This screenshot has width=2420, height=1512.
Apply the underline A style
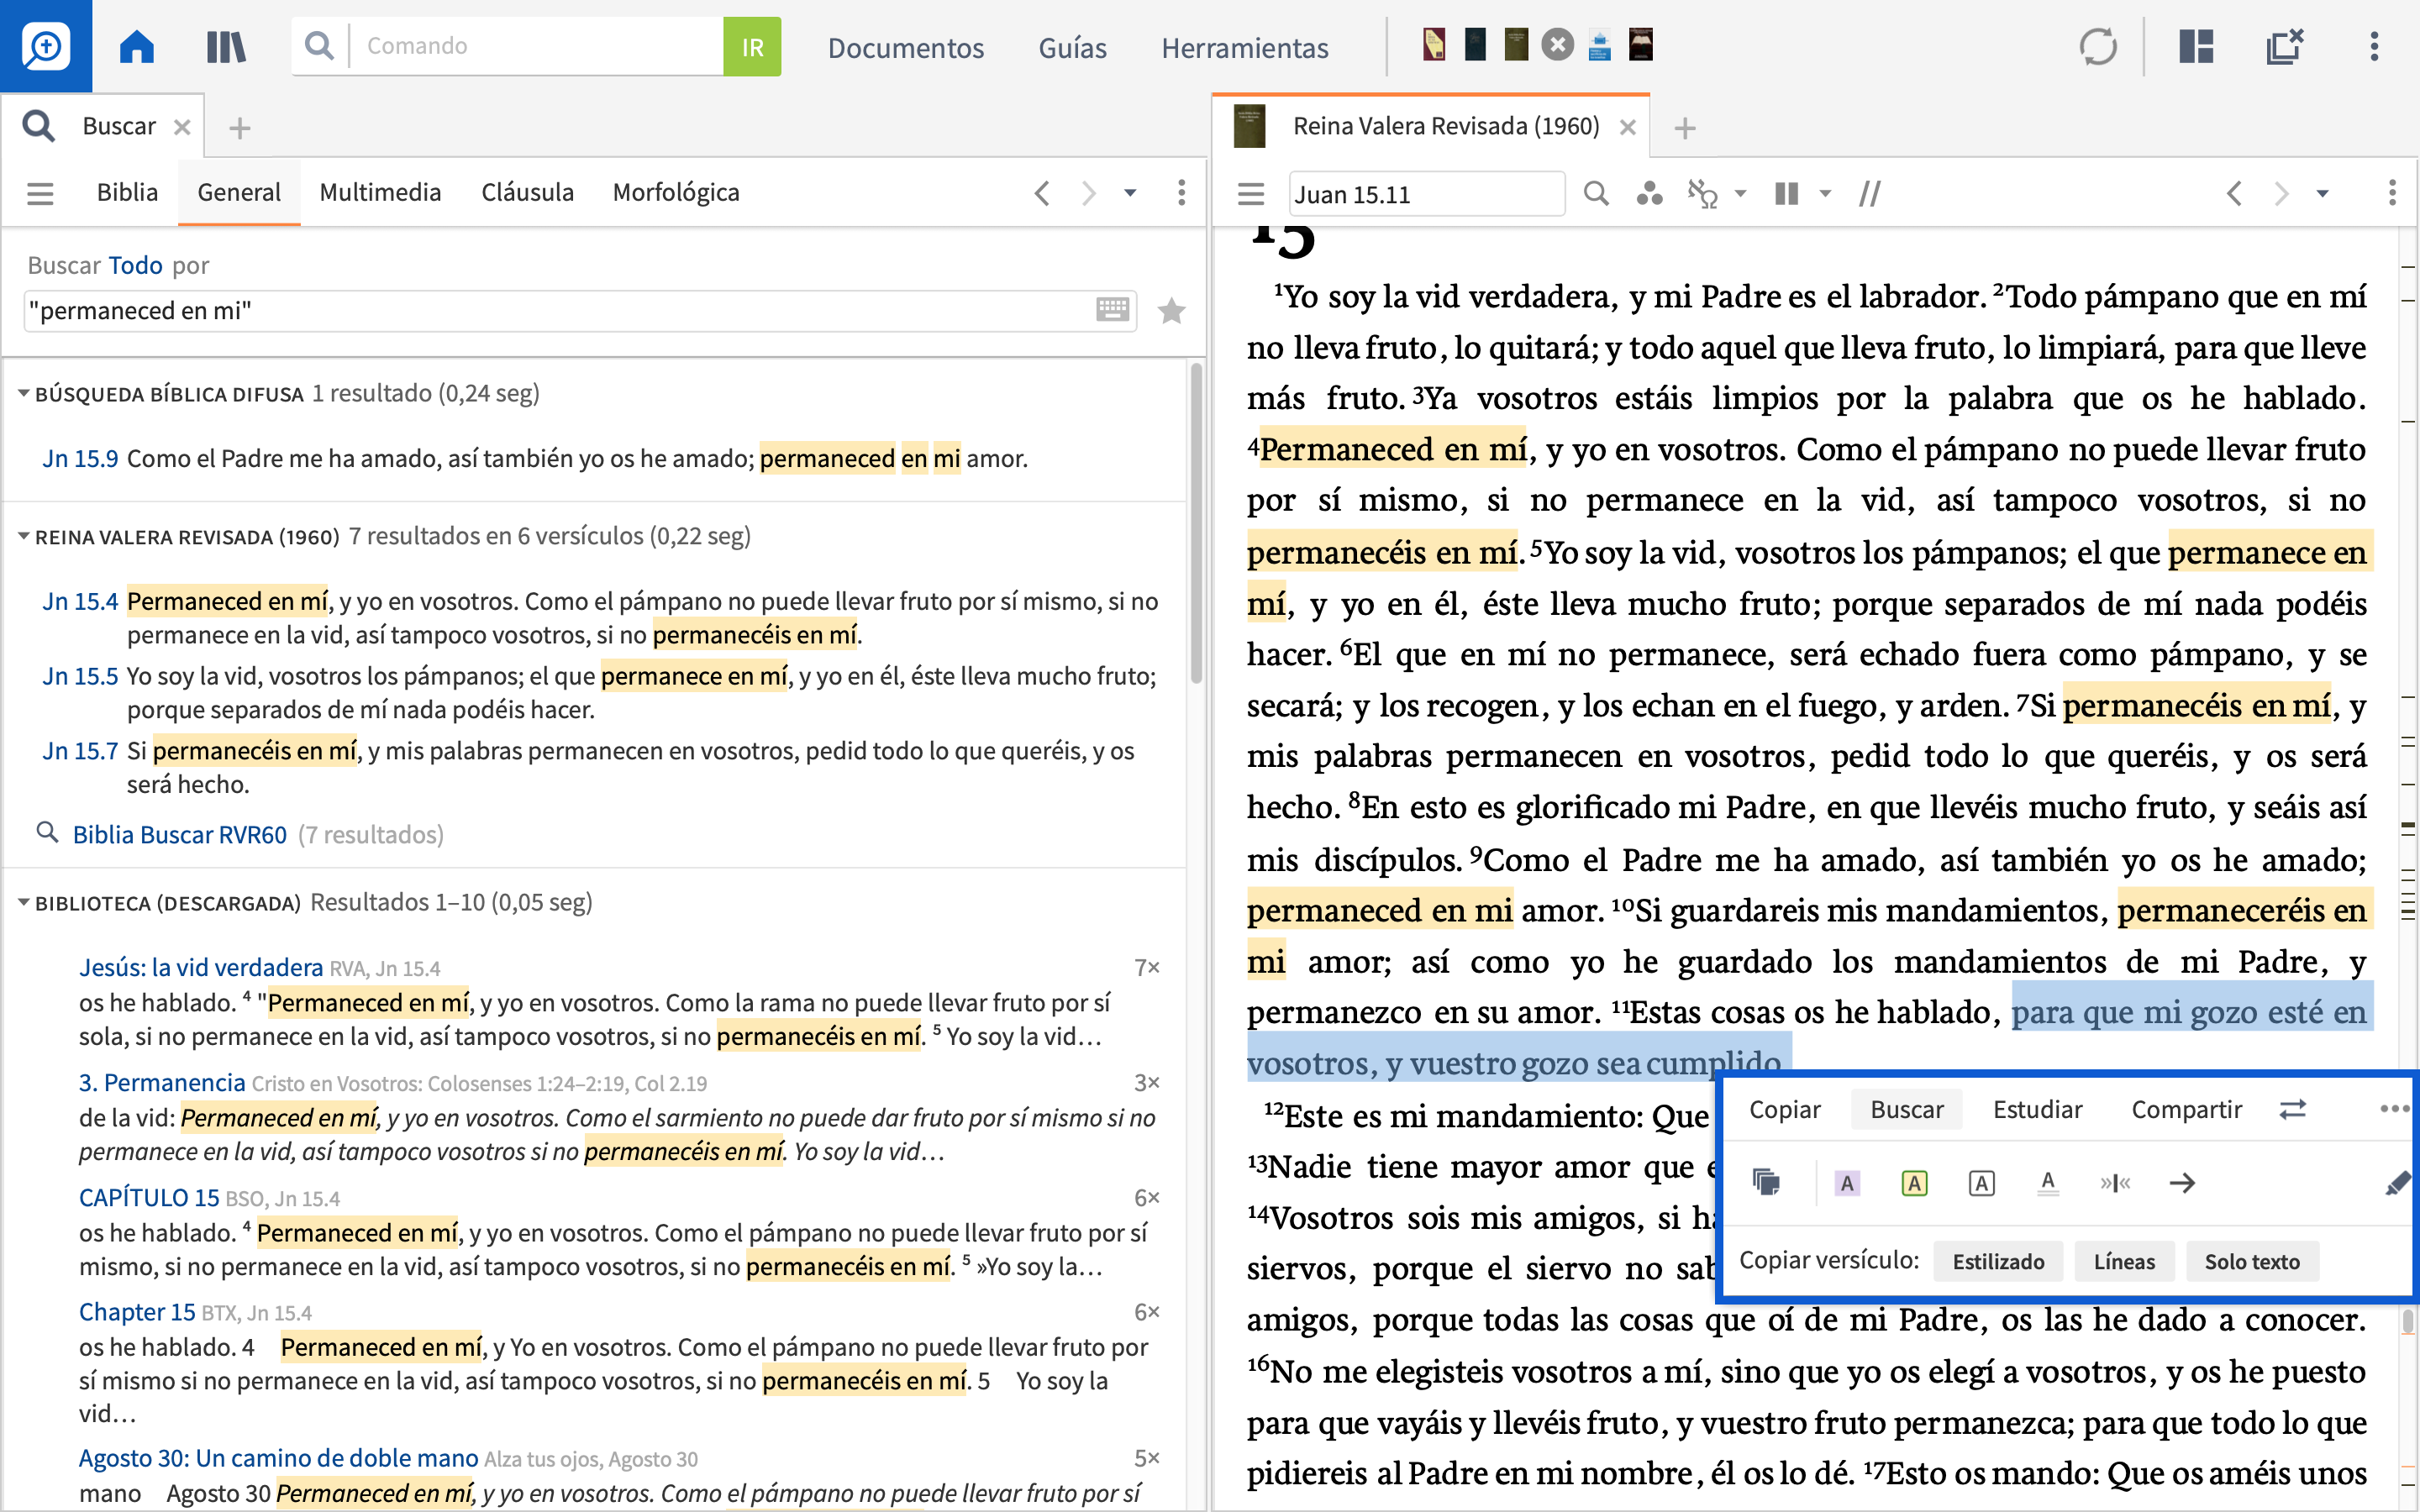tap(2048, 1183)
